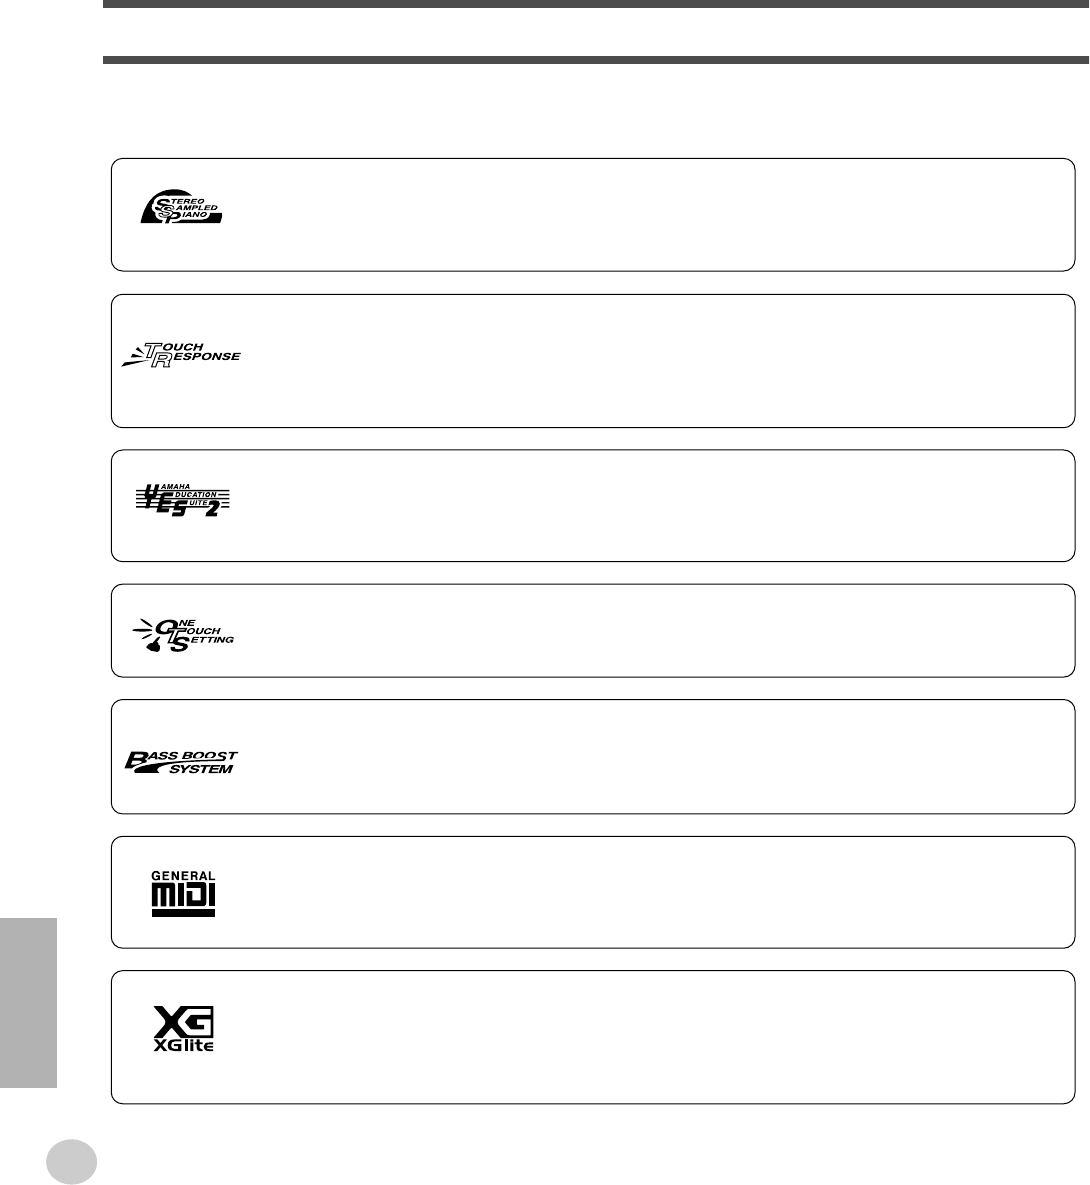The width and height of the screenshot is (1090, 1185).
Task: Click empty area right of Stereo Sampled Piano logo
Action: click(x=640, y=214)
